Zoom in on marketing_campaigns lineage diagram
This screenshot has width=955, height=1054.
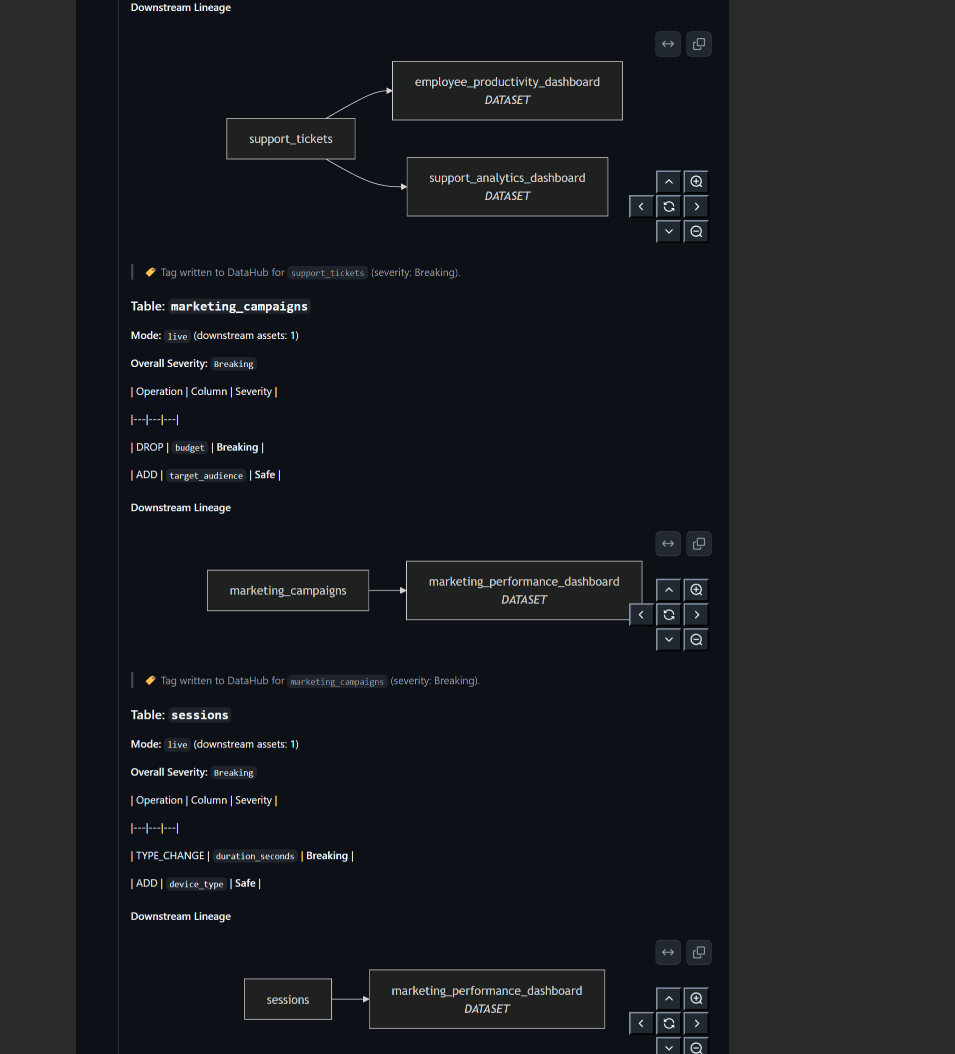tap(696, 590)
